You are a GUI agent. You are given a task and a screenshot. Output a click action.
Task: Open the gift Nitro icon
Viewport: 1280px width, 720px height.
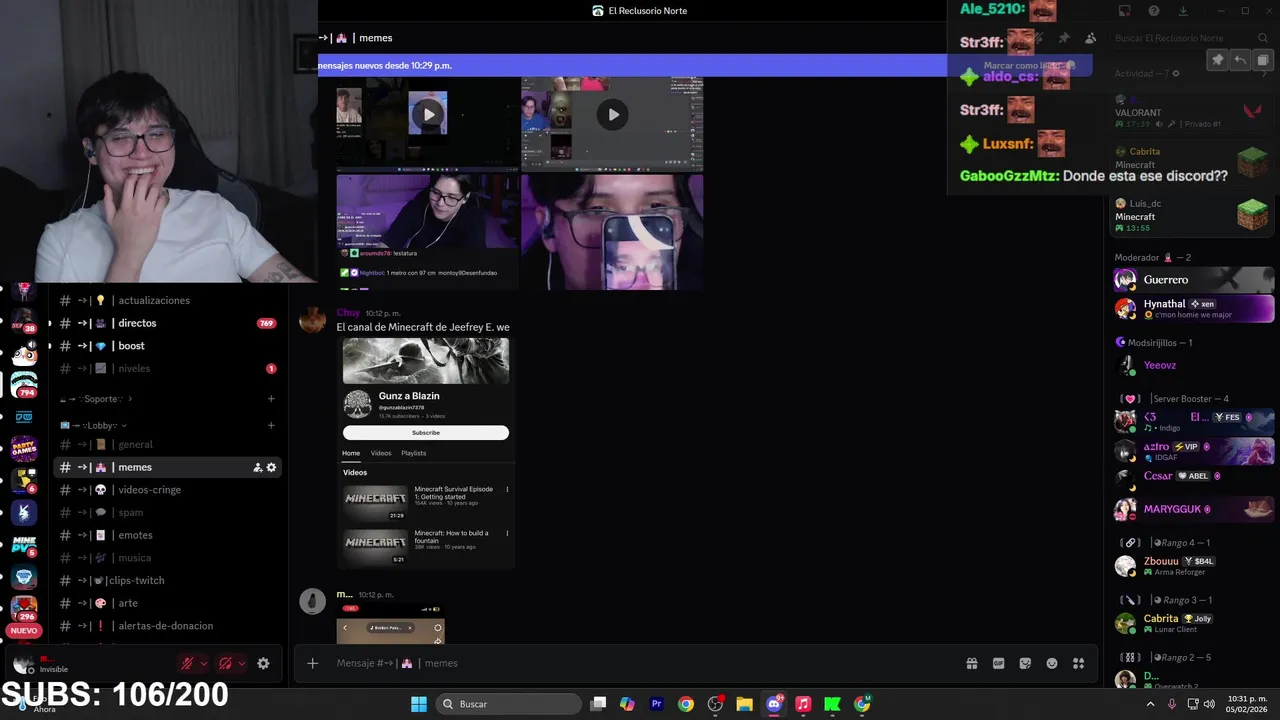coord(971,663)
